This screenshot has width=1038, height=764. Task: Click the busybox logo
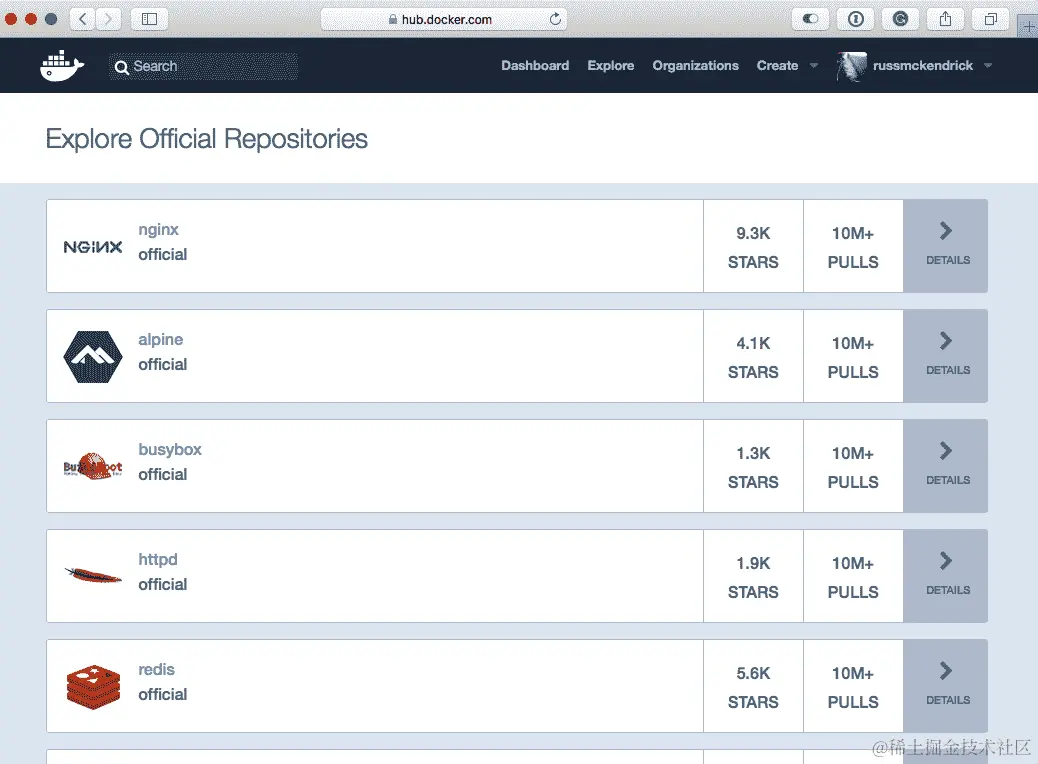click(x=93, y=466)
